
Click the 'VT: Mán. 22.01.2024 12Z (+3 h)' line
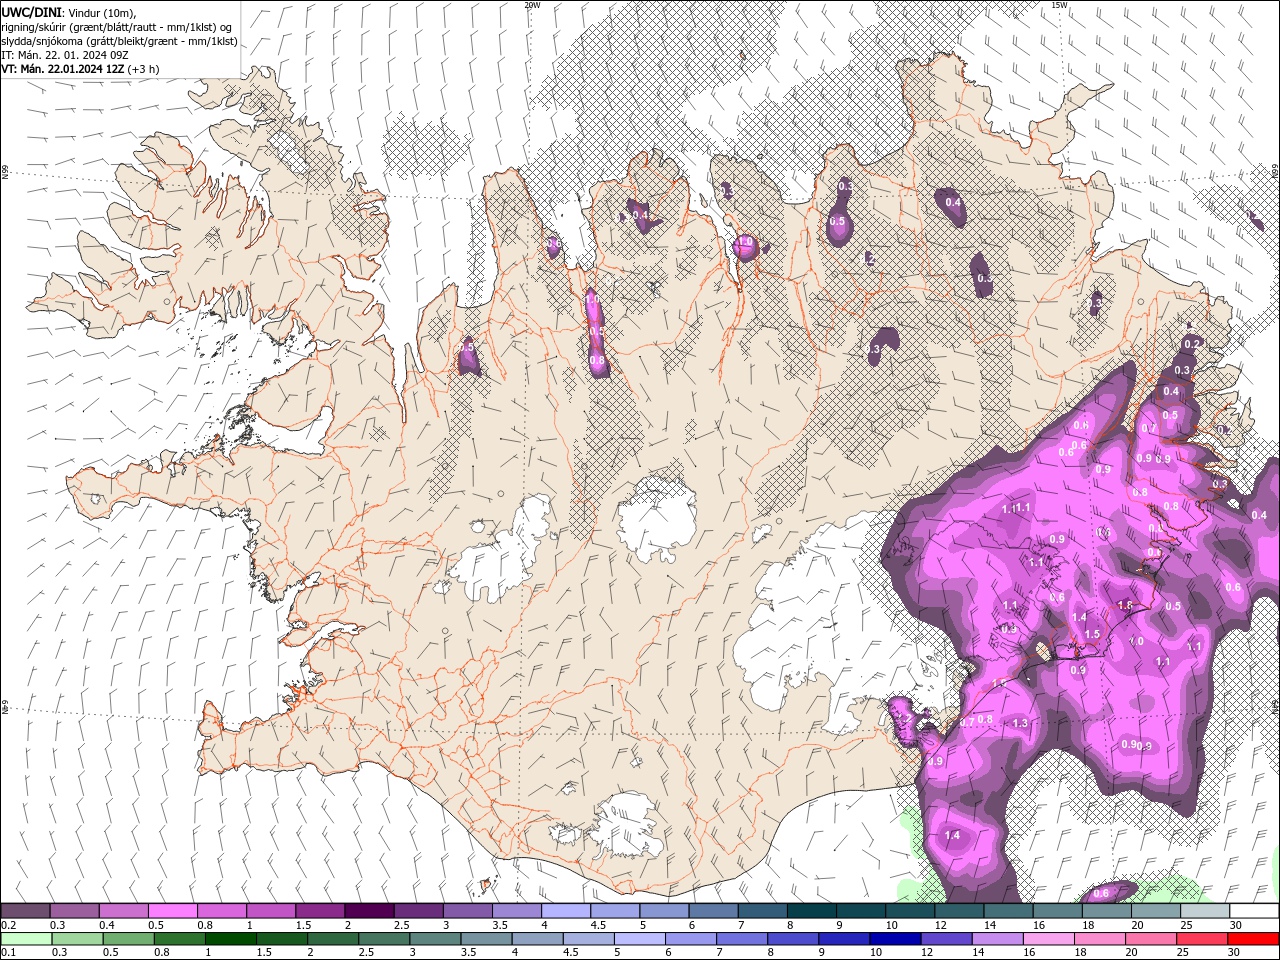pos(80,69)
